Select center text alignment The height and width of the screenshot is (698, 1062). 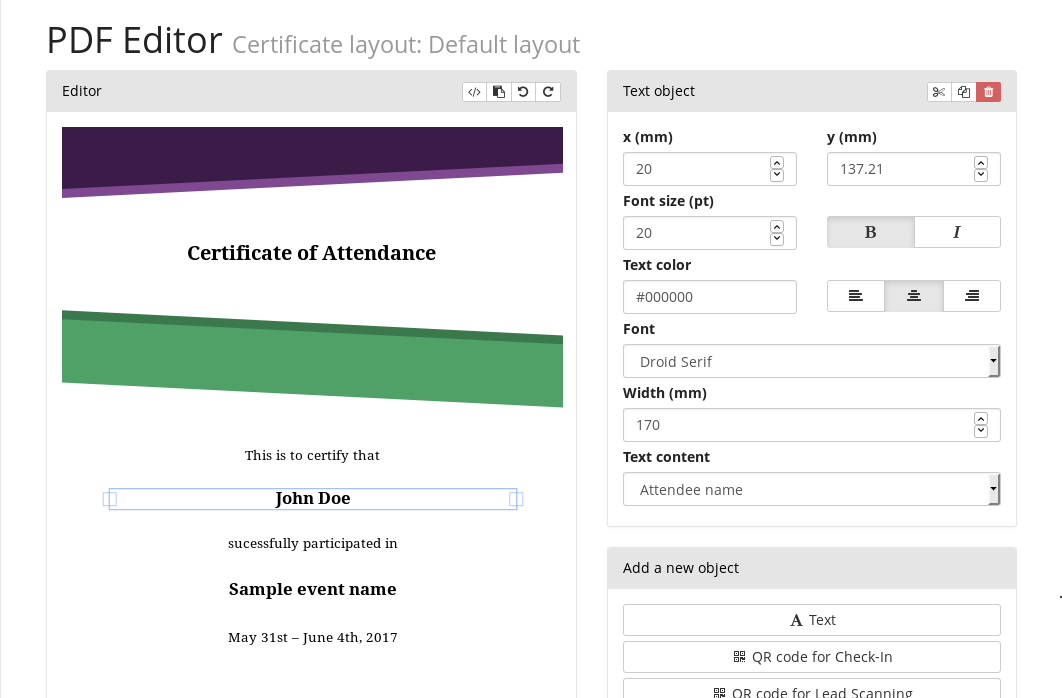(913, 296)
